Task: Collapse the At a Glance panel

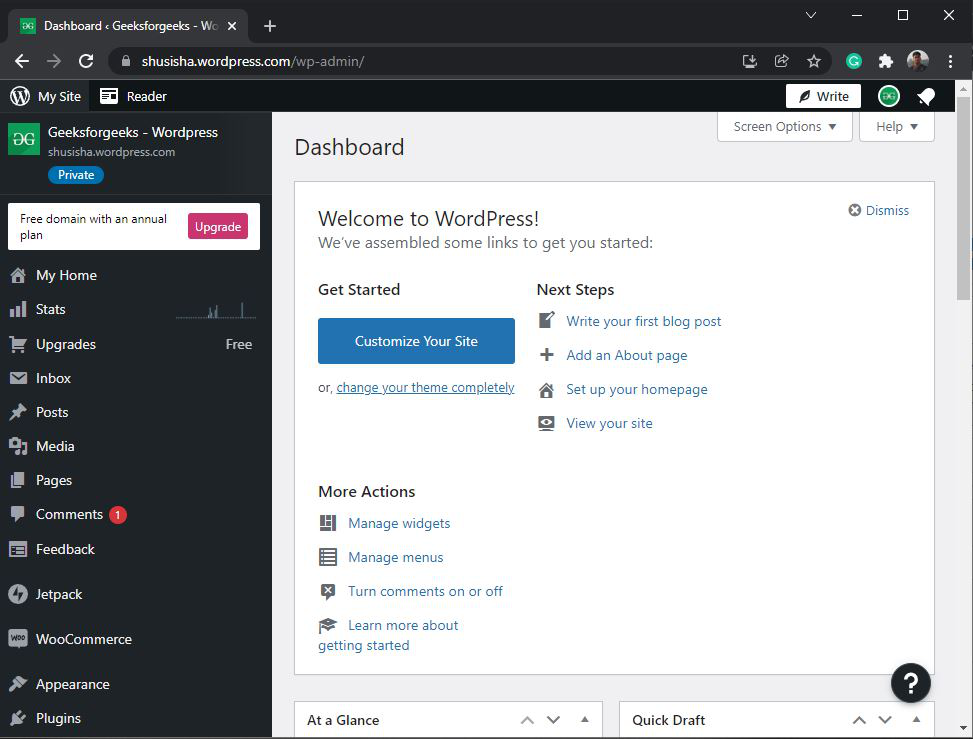Action: (585, 719)
